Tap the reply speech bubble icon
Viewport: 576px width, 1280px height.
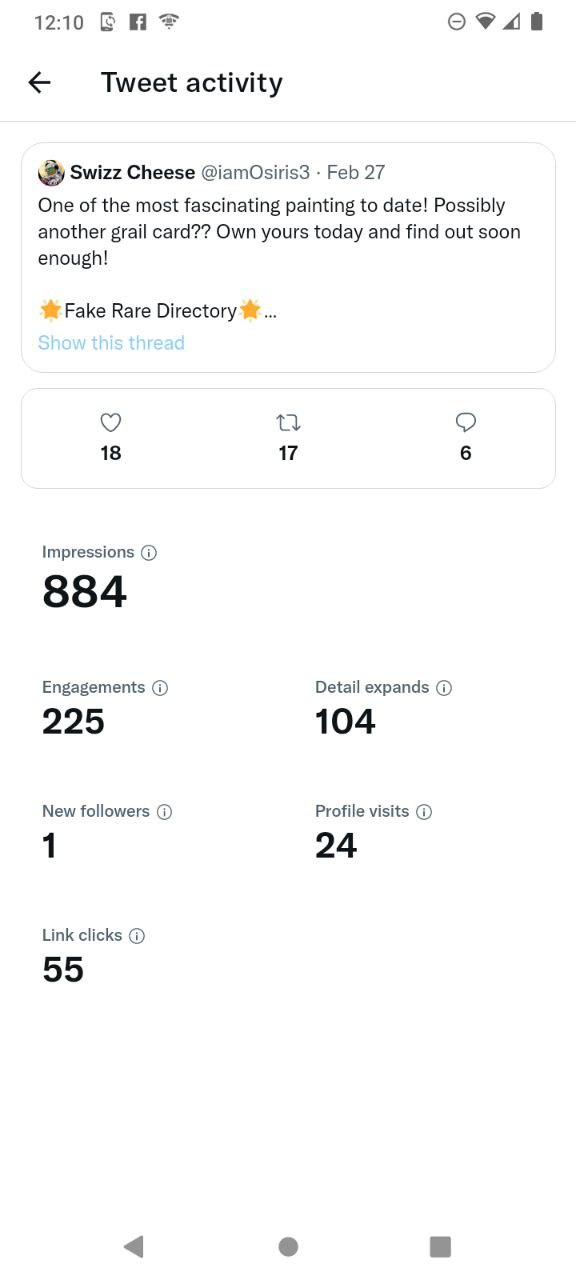click(465, 423)
